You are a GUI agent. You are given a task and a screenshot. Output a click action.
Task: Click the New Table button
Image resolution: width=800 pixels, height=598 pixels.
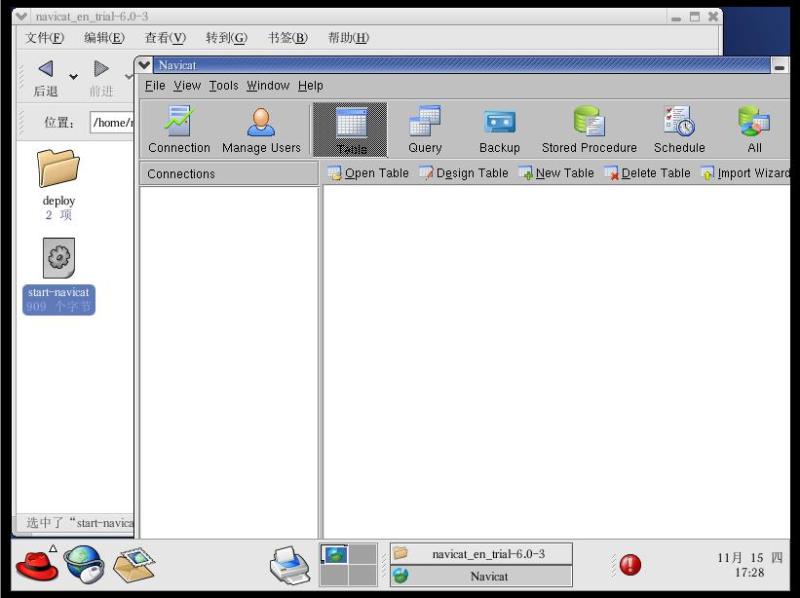point(556,173)
